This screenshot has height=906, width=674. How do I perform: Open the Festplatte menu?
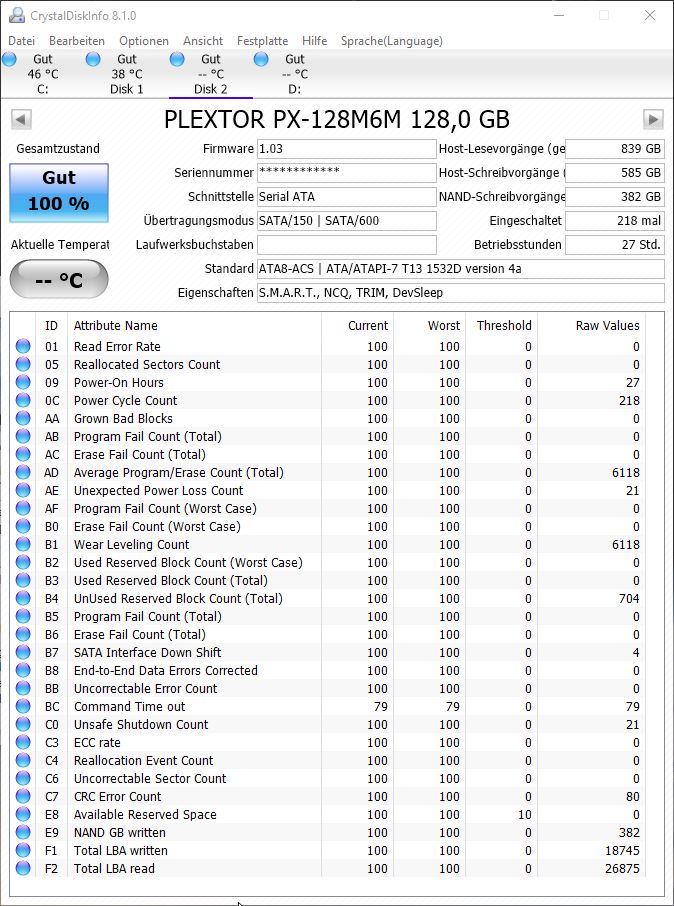pos(262,41)
